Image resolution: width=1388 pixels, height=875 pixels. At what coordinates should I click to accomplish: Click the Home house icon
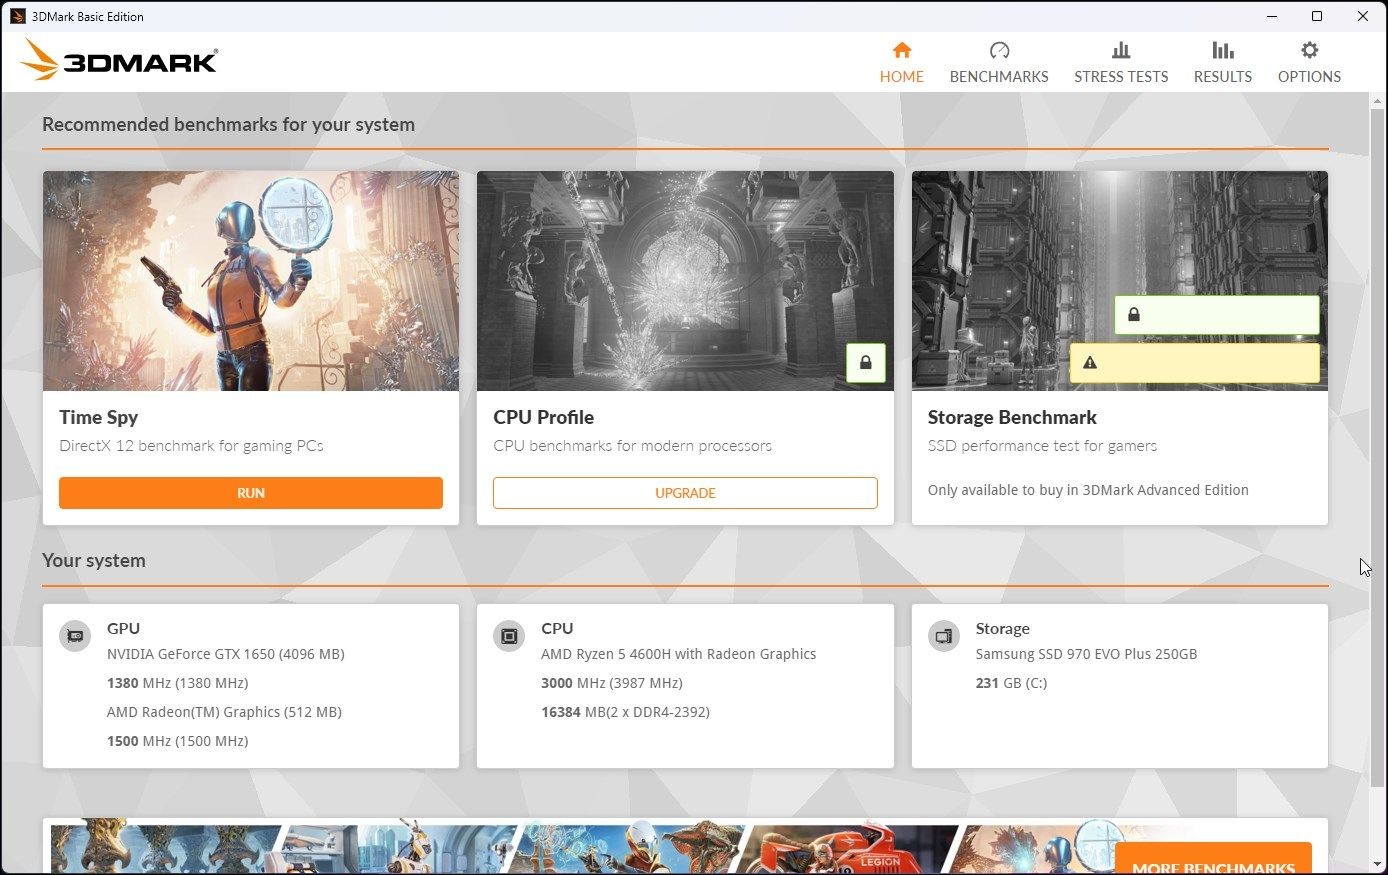[901, 50]
